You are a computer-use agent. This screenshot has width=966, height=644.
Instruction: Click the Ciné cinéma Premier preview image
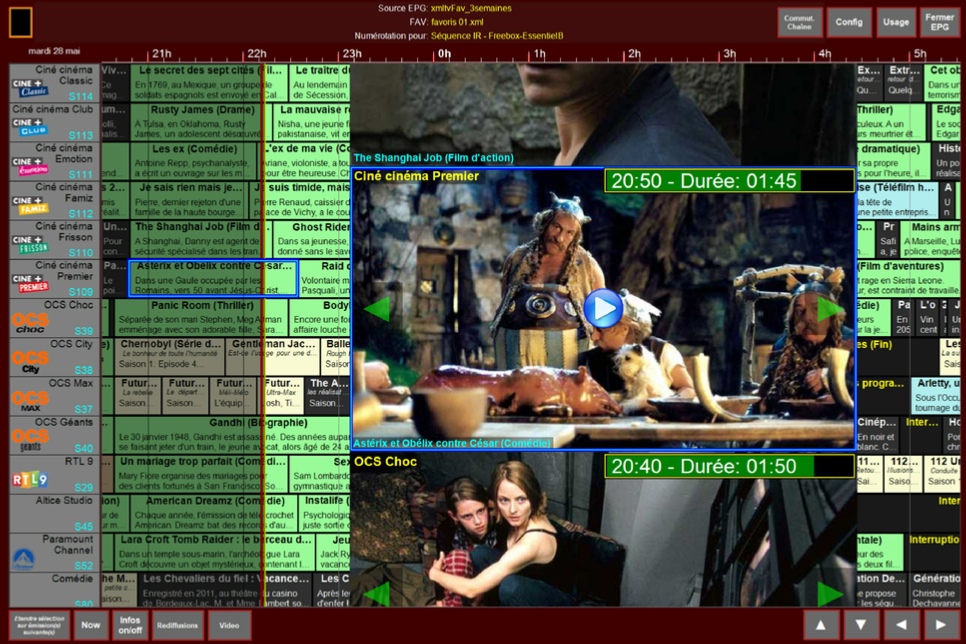pos(603,308)
